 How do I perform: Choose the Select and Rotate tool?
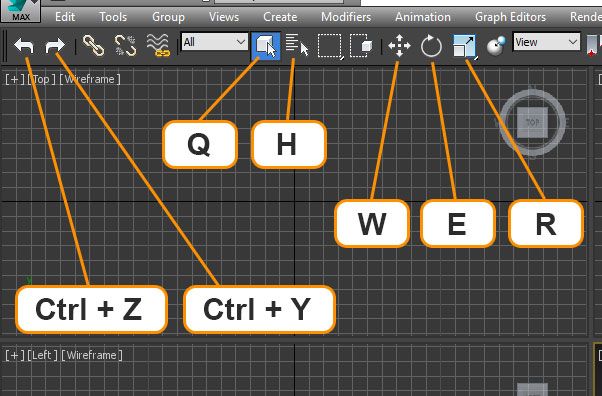[431, 46]
